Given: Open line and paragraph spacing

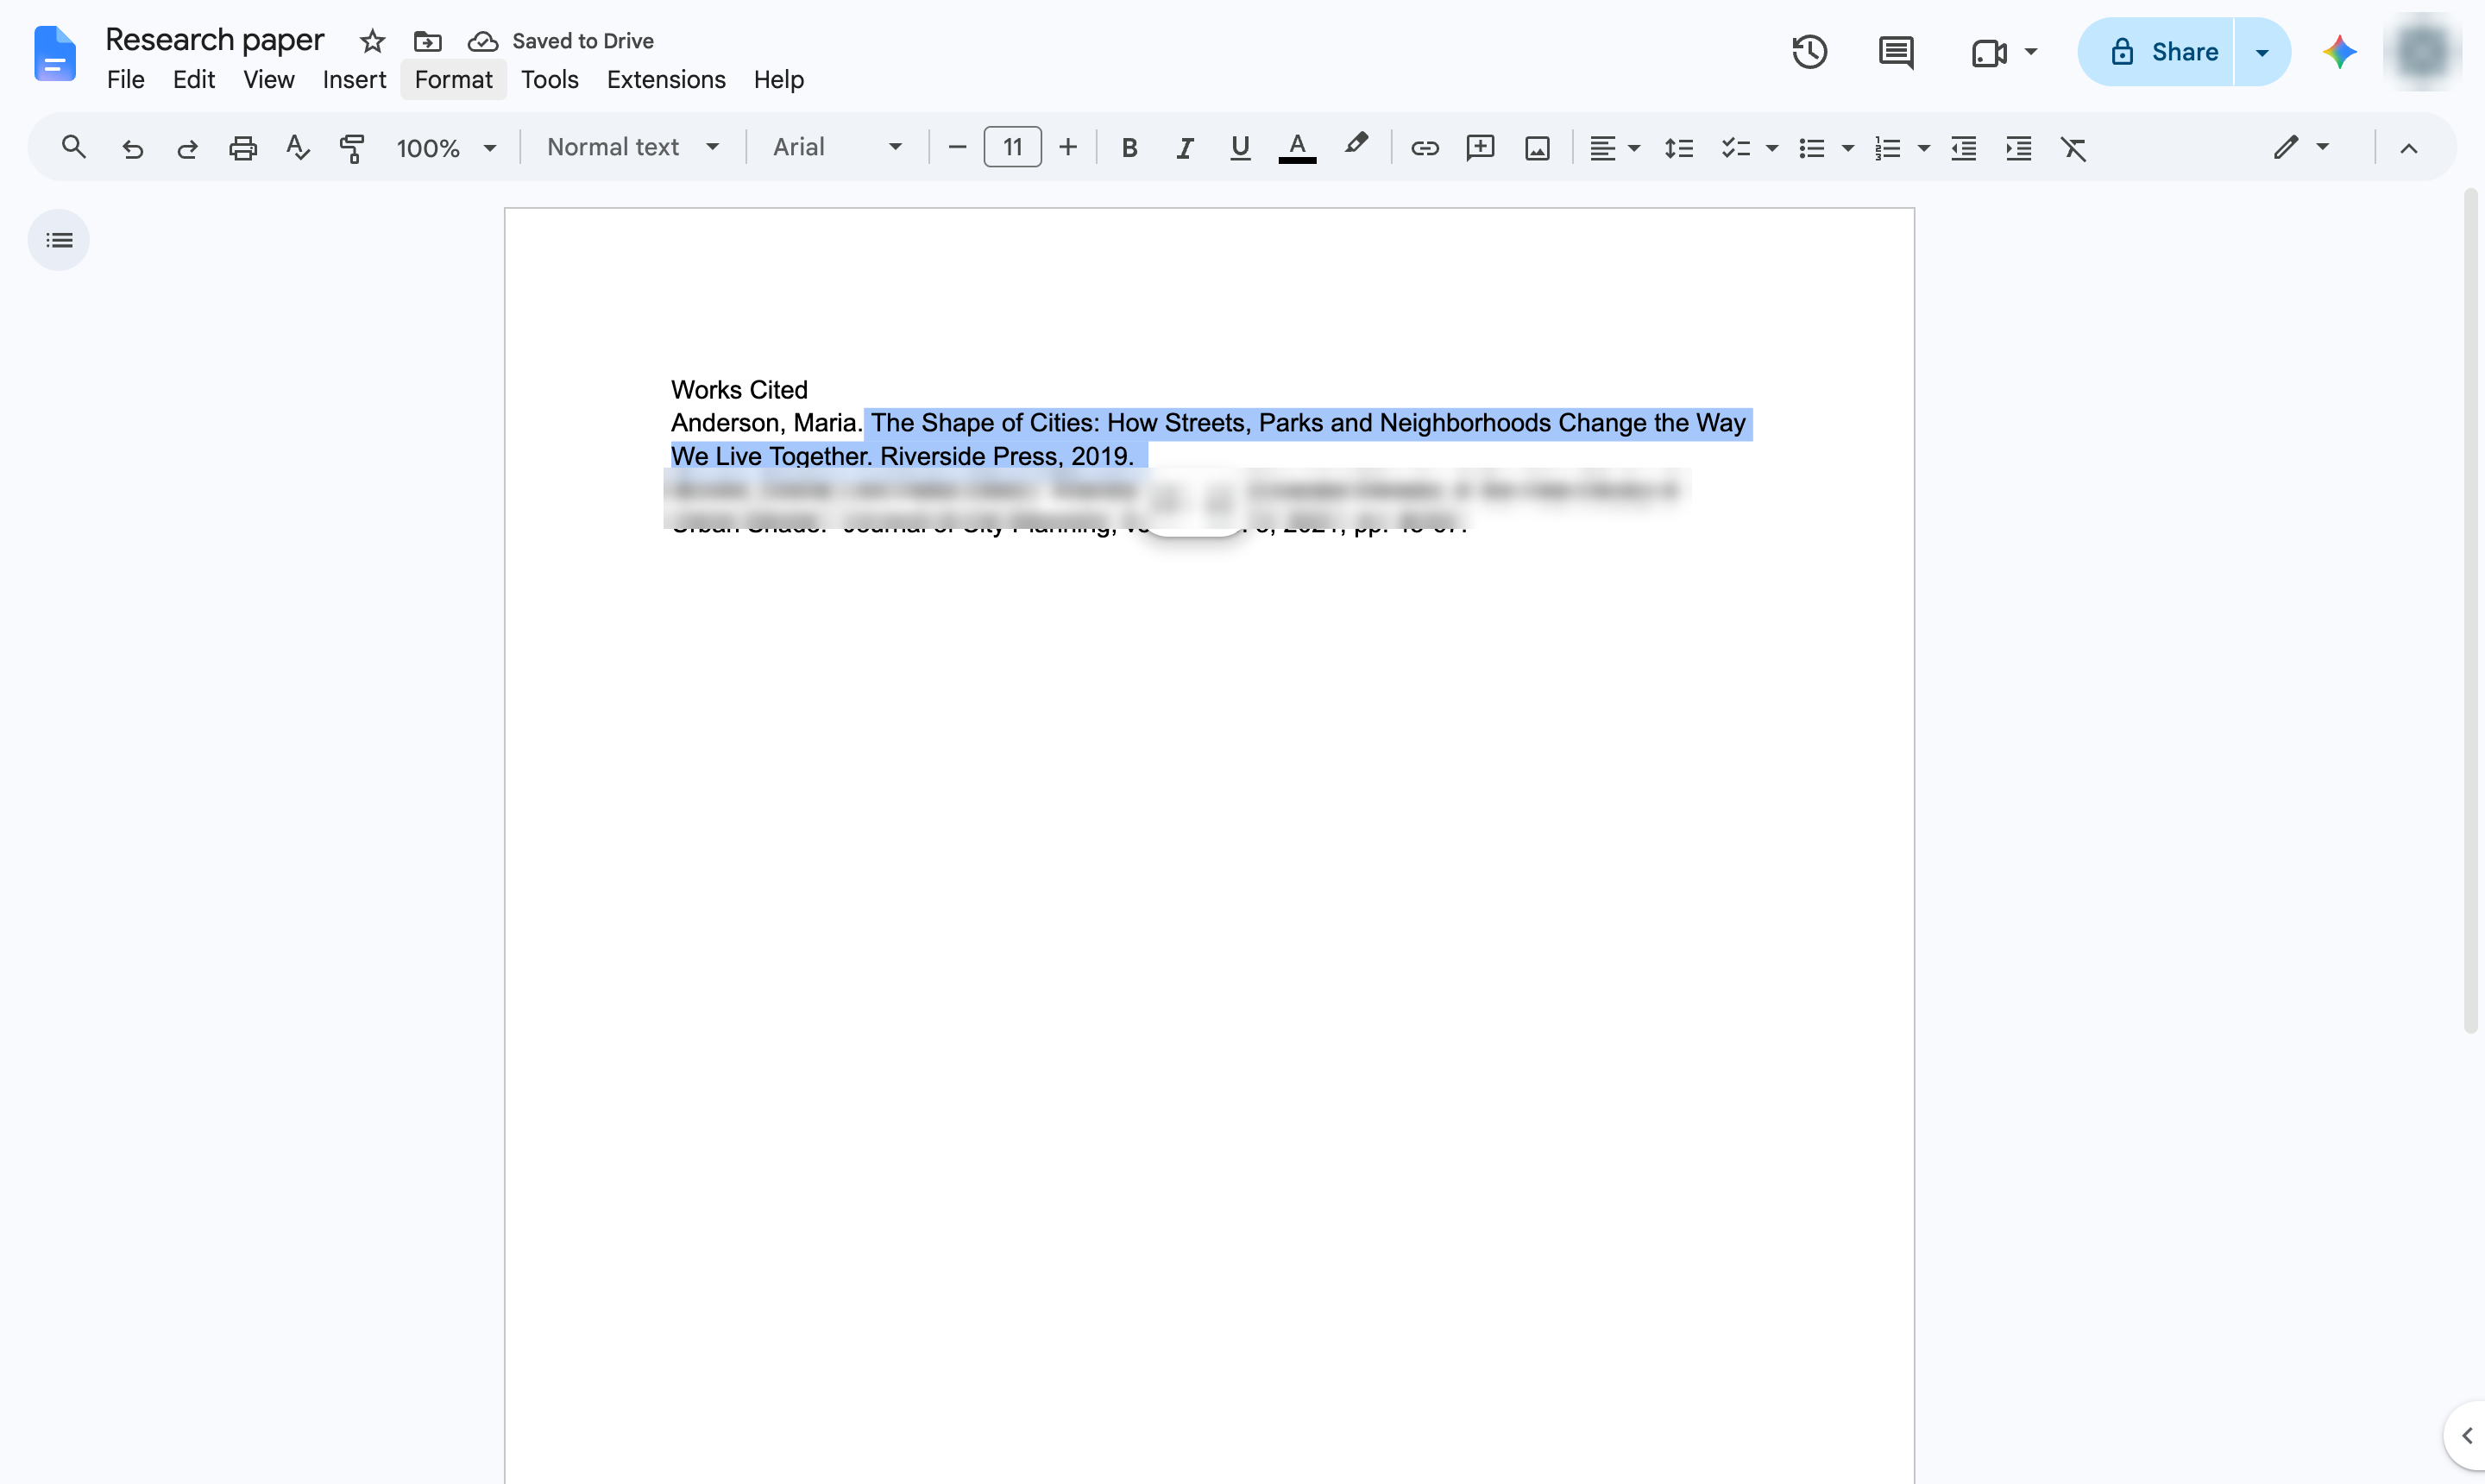Looking at the screenshot, I should click(1678, 148).
